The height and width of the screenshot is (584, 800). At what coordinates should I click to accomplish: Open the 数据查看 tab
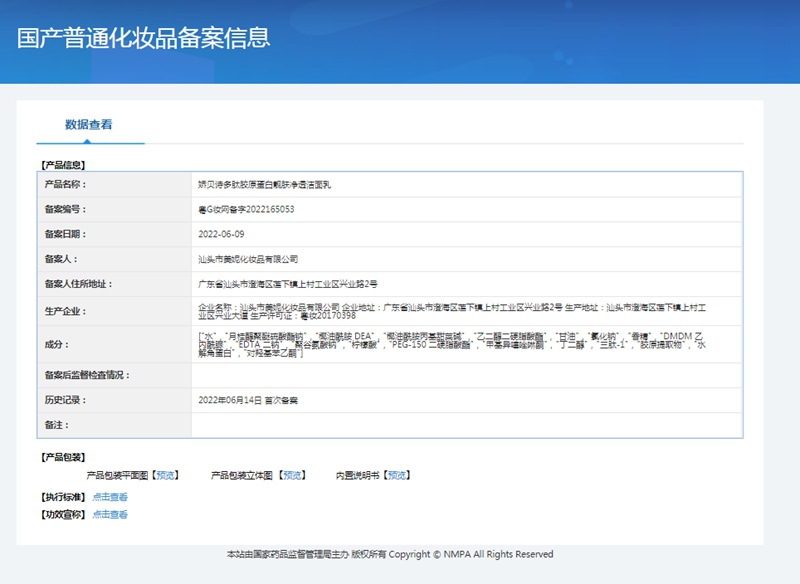click(x=89, y=124)
